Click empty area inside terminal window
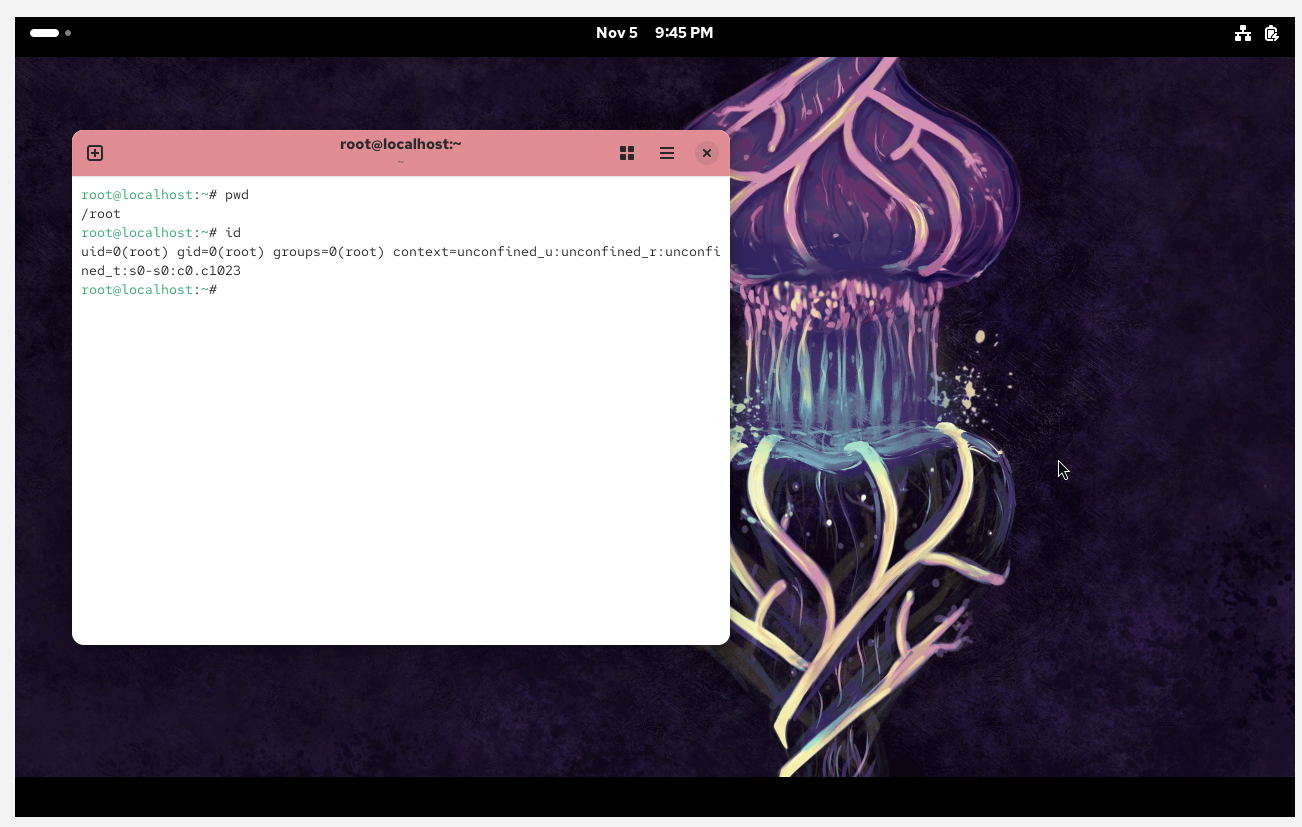This screenshot has height=827, width=1302. click(x=400, y=470)
